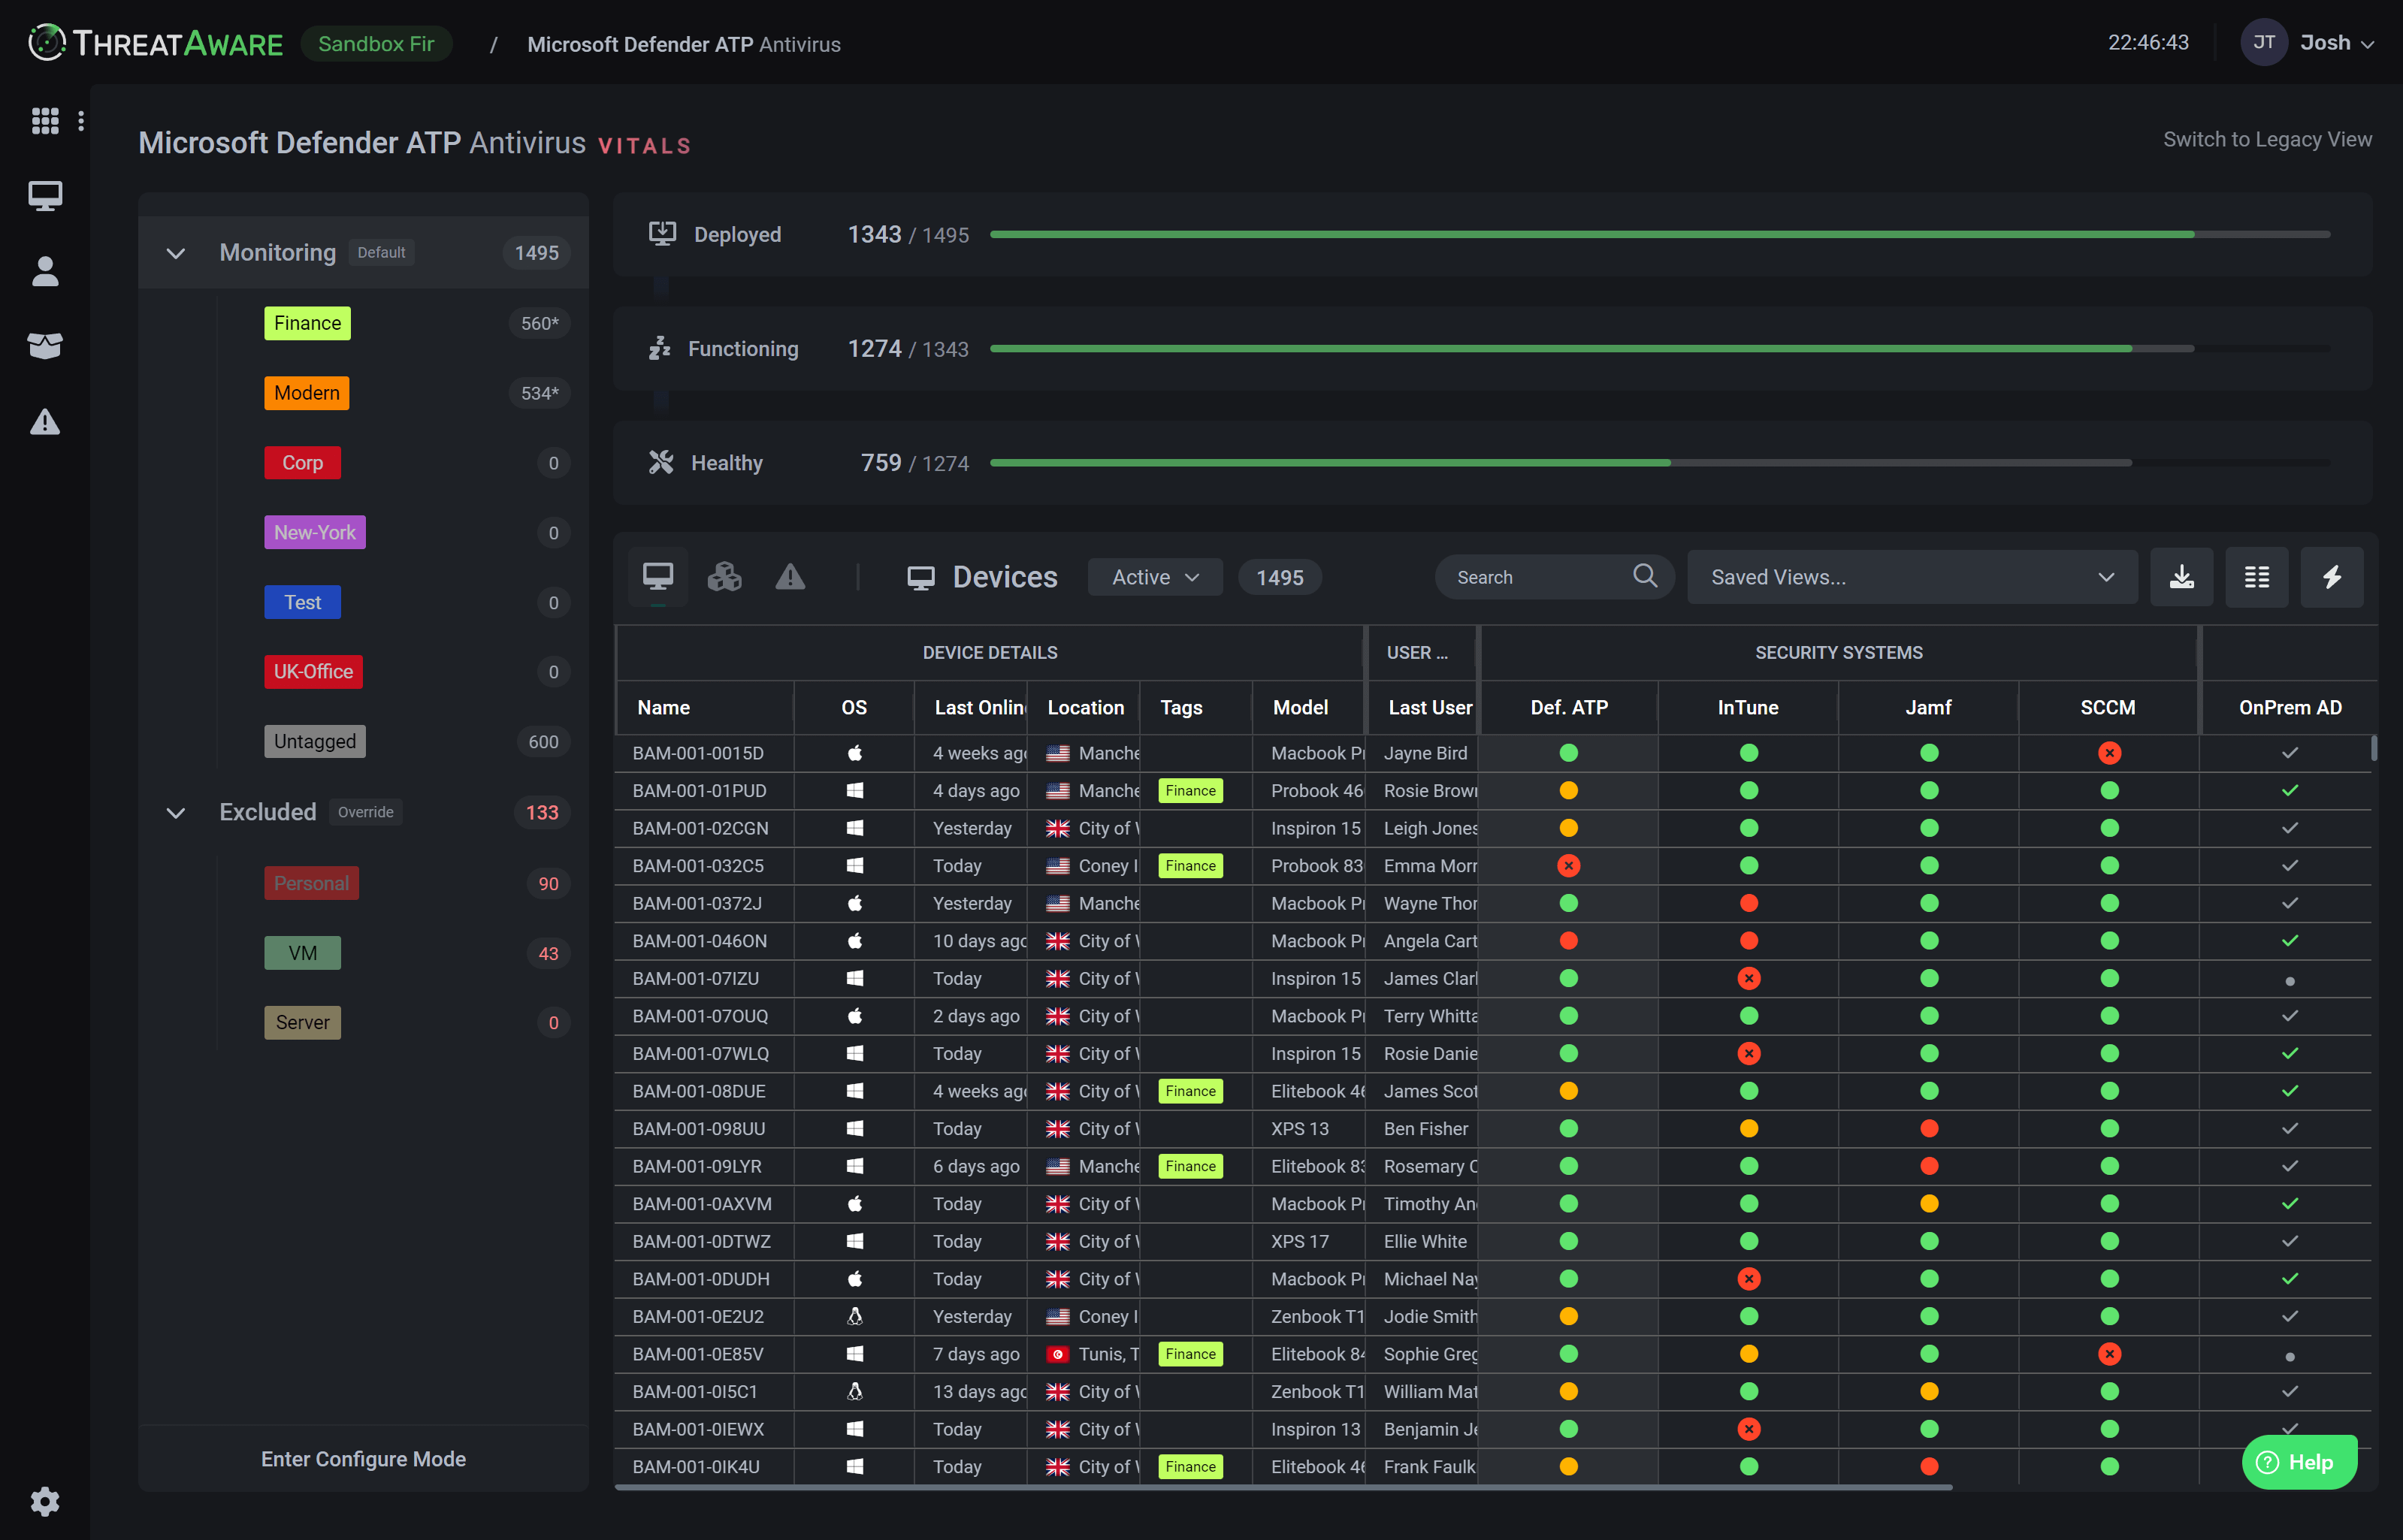The width and height of the screenshot is (2403, 1540).
Task: Click the vertical table scrollbar
Action: coord(2373,748)
